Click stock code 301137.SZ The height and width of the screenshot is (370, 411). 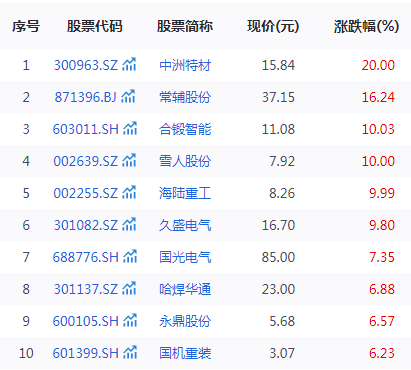pyautogui.click(x=86, y=289)
